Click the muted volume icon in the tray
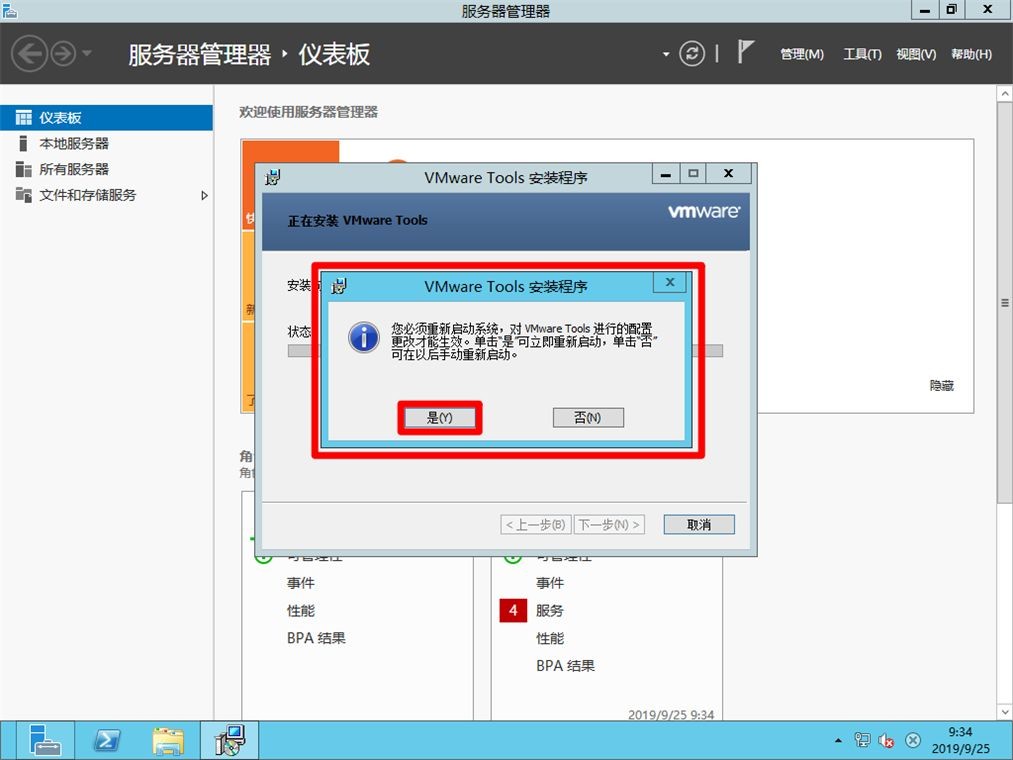Viewport: 1013px width, 760px height. [x=887, y=741]
